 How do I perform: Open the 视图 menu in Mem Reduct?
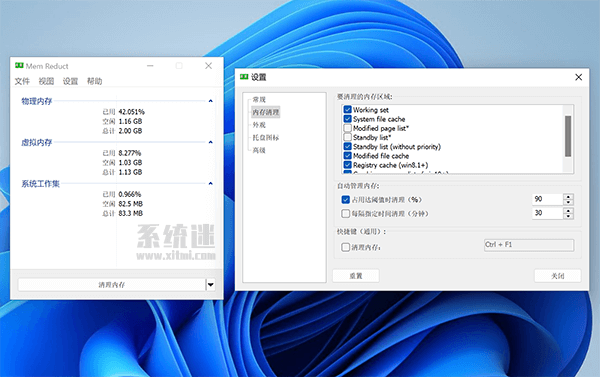[x=46, y=81]
